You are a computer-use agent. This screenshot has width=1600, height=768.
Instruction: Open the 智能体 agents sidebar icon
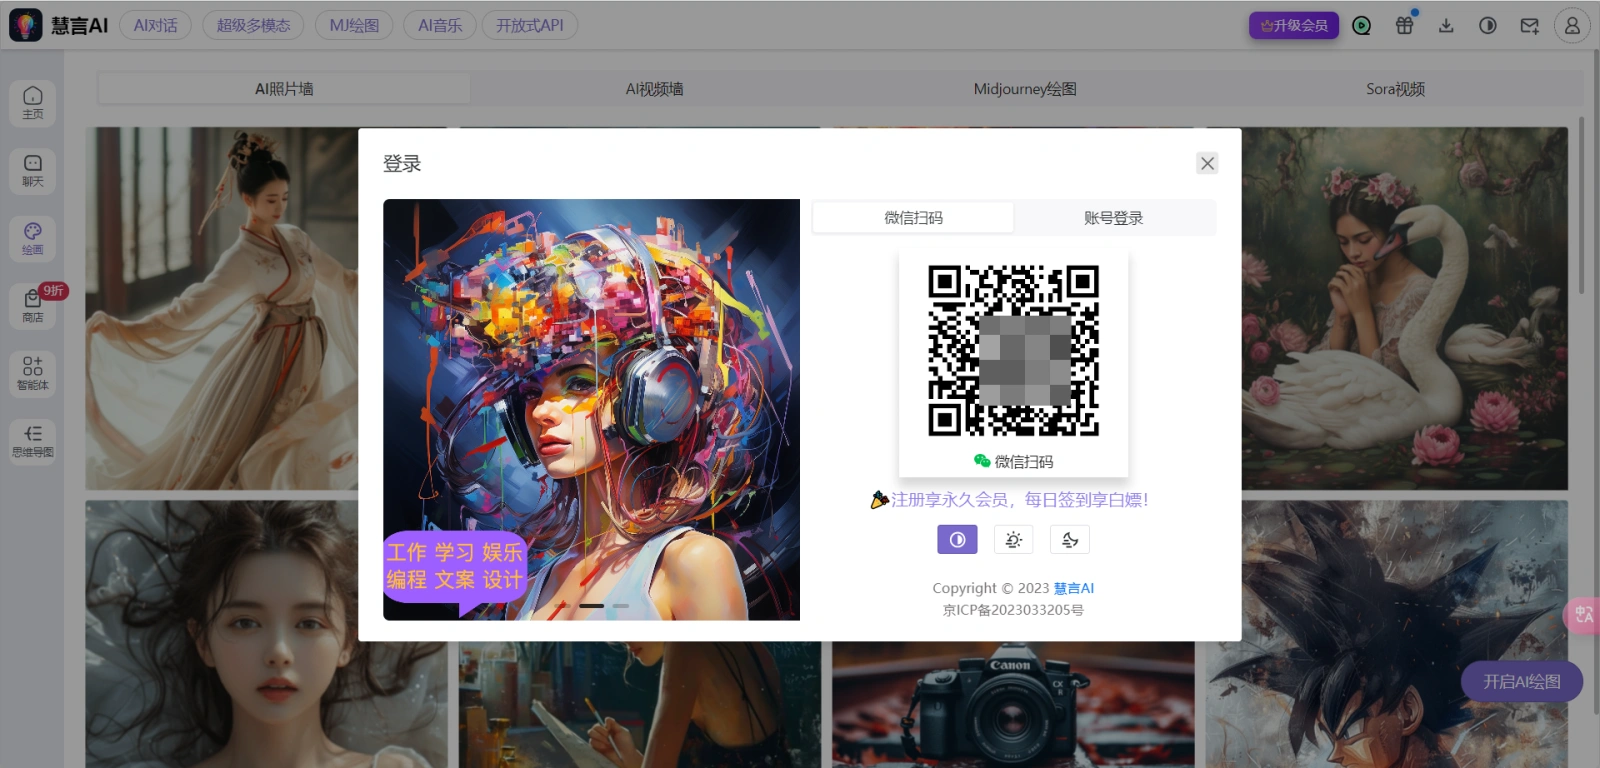(x=32, y=372)
